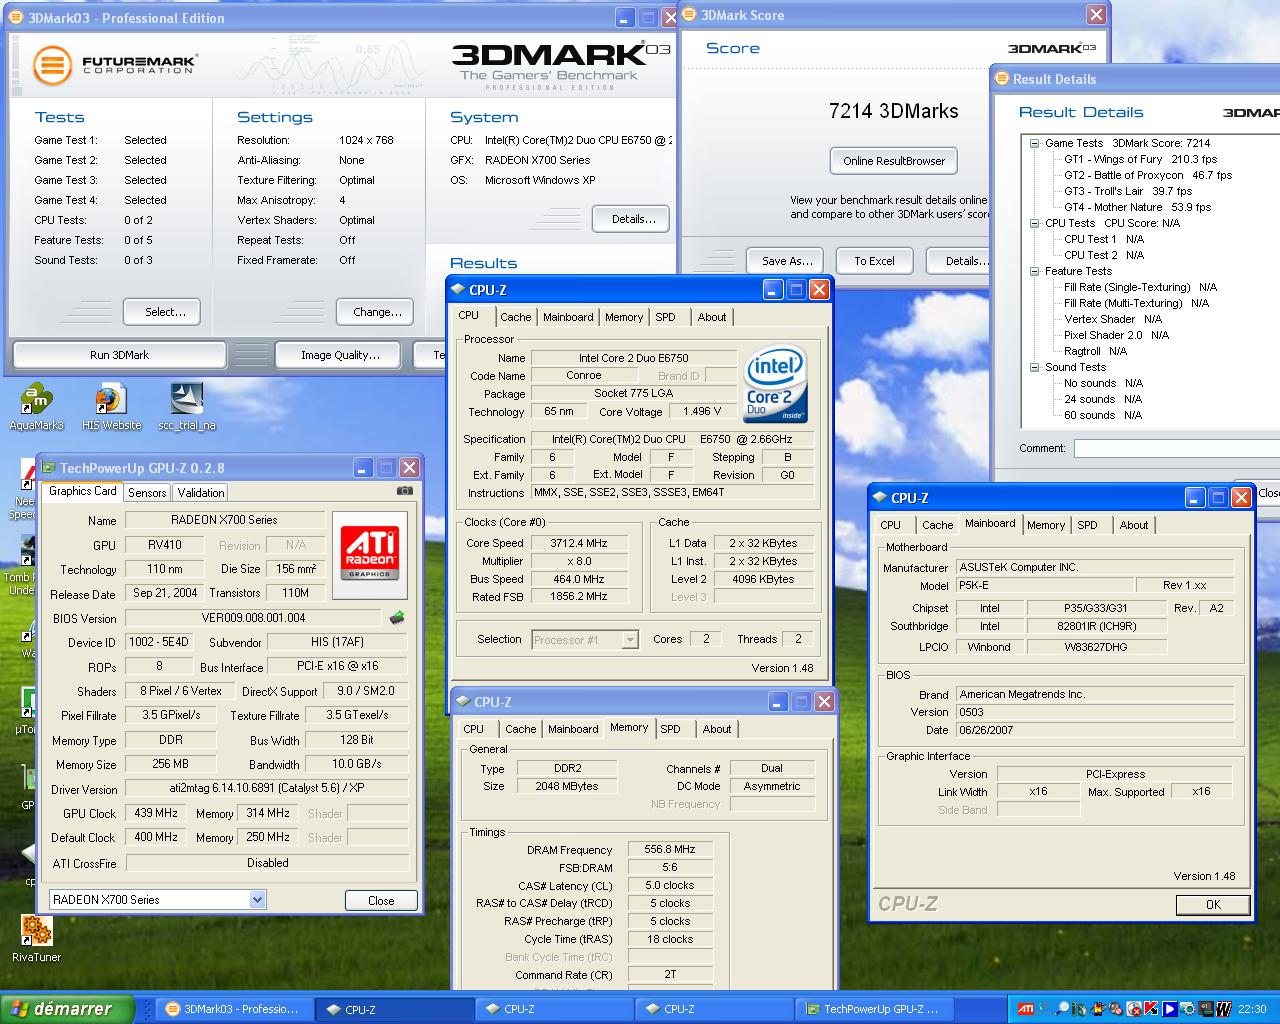Image resolution: width=1280 pixels, height=1024 pixels.
Task: Click Save As... in 3DMark Score
Action: 785,261
